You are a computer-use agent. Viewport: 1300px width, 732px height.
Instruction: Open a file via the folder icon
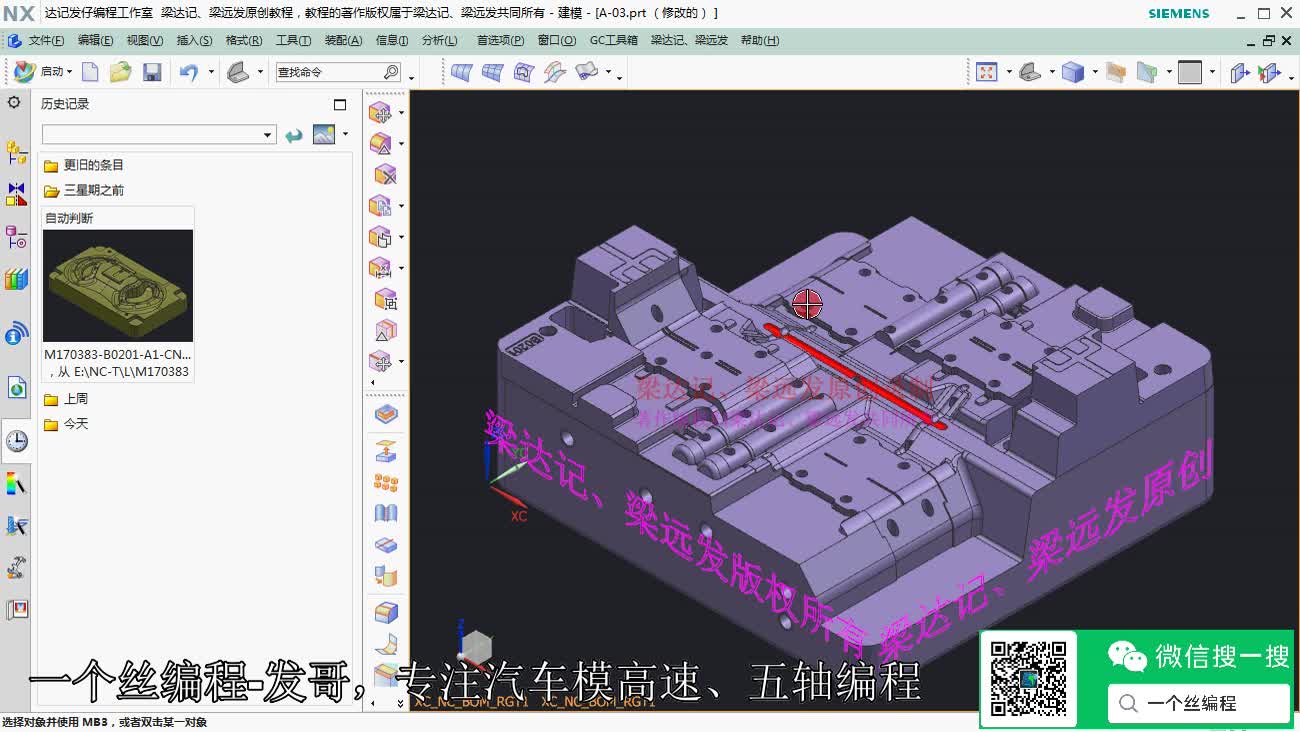pyautogui.click(x=121, y=72)
